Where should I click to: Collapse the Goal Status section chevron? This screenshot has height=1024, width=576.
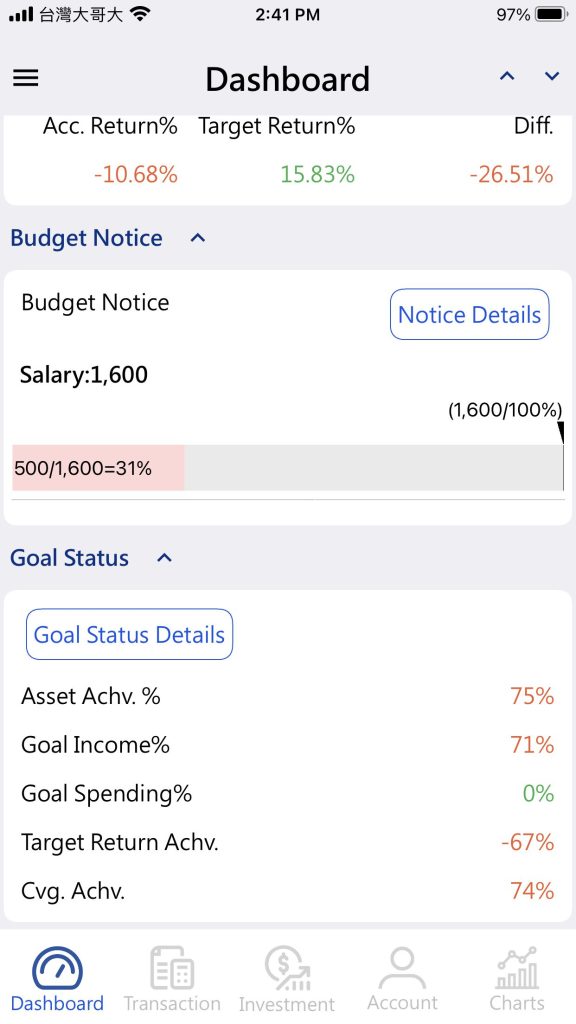165,558
